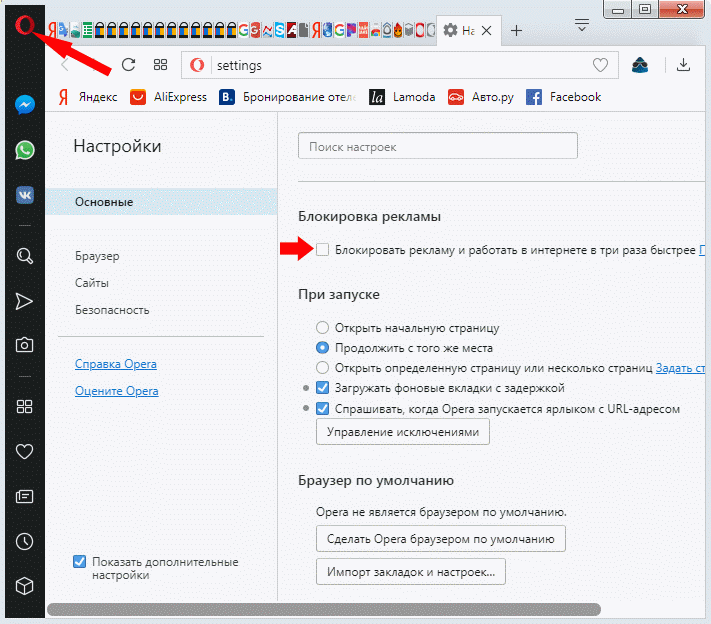This screenshot has height=624, width=711.
Task: Select Продолжить с того же места radio
Action: tap(322, 348)
